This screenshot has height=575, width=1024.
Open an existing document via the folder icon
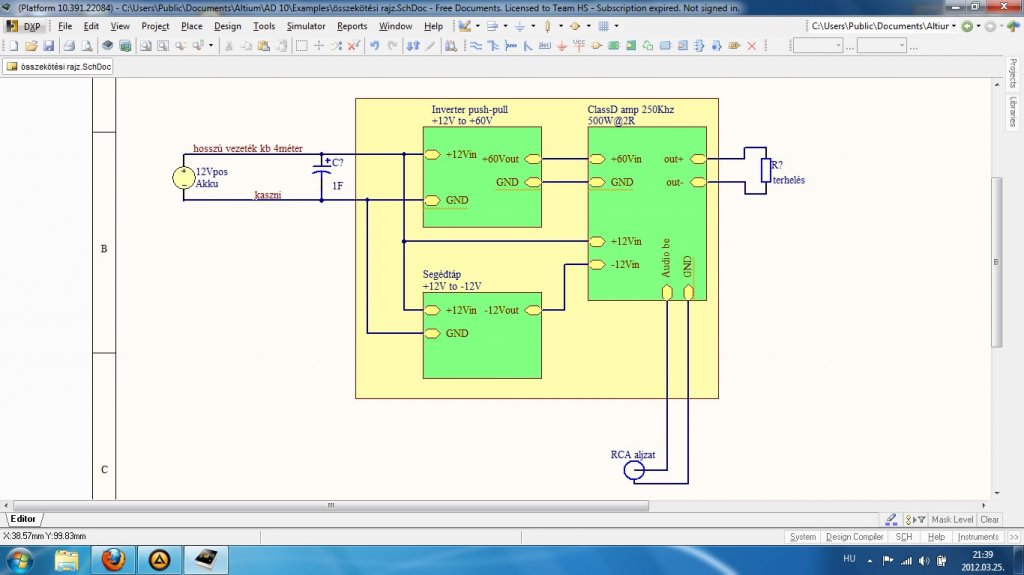(x=31, y=46)
